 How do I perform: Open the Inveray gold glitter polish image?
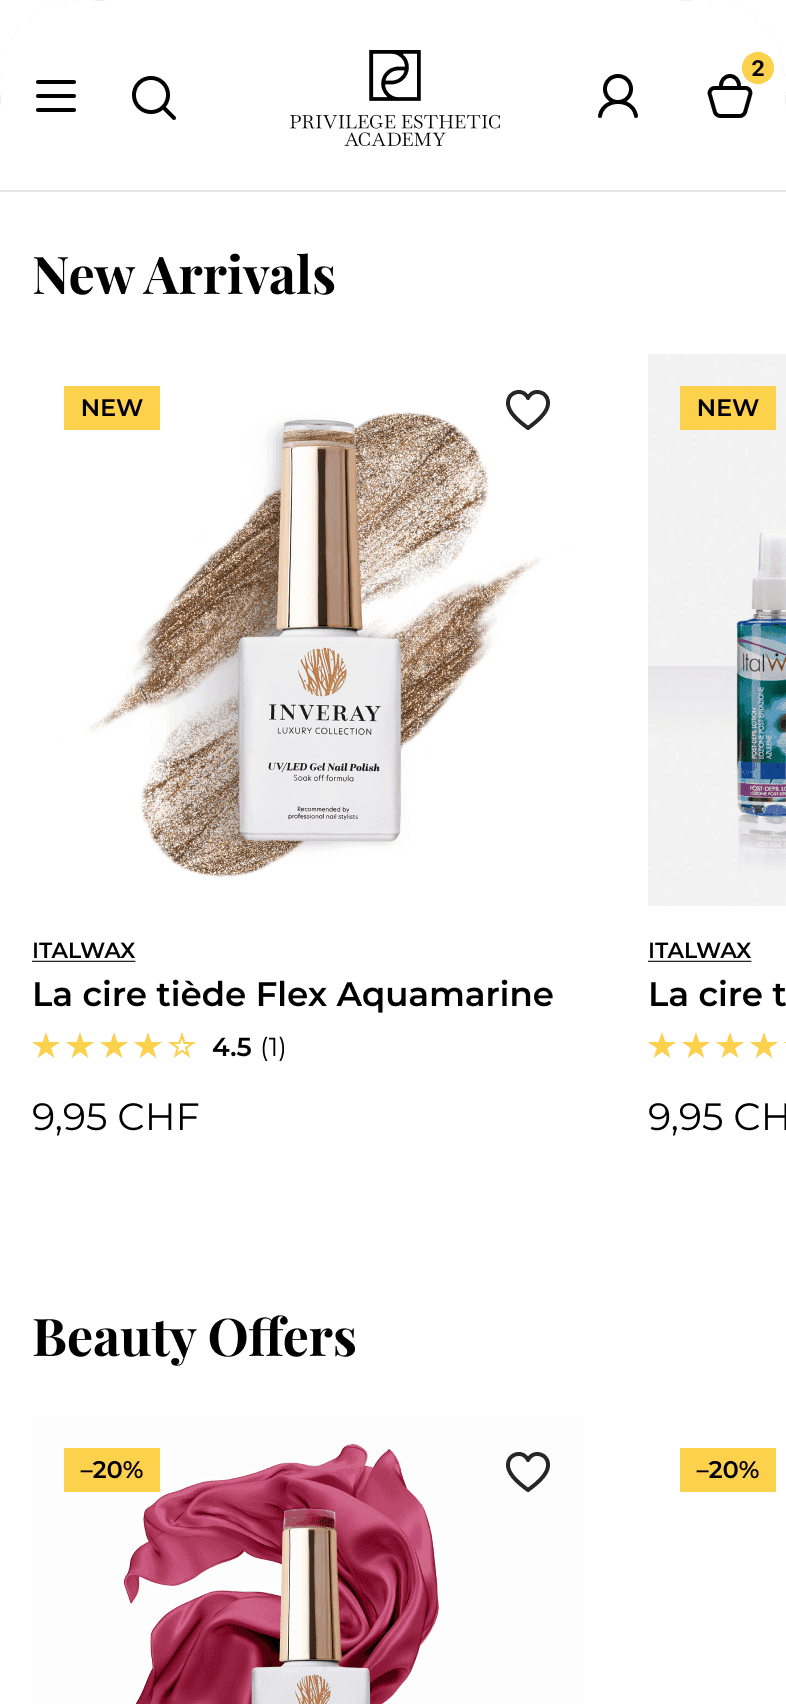click(308, 630)
